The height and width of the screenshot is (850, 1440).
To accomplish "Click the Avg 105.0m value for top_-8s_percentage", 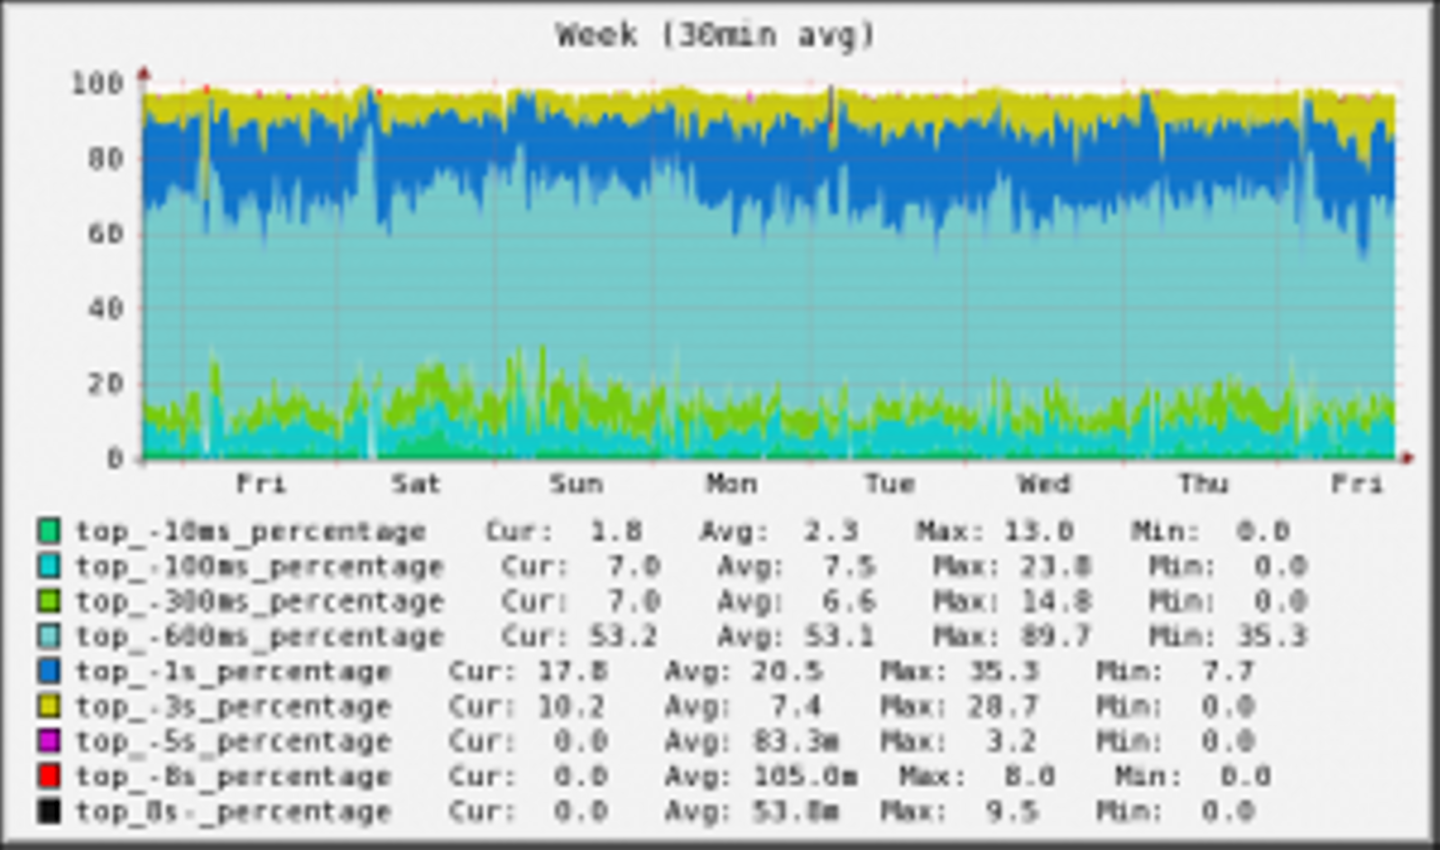I will (804, 776).
